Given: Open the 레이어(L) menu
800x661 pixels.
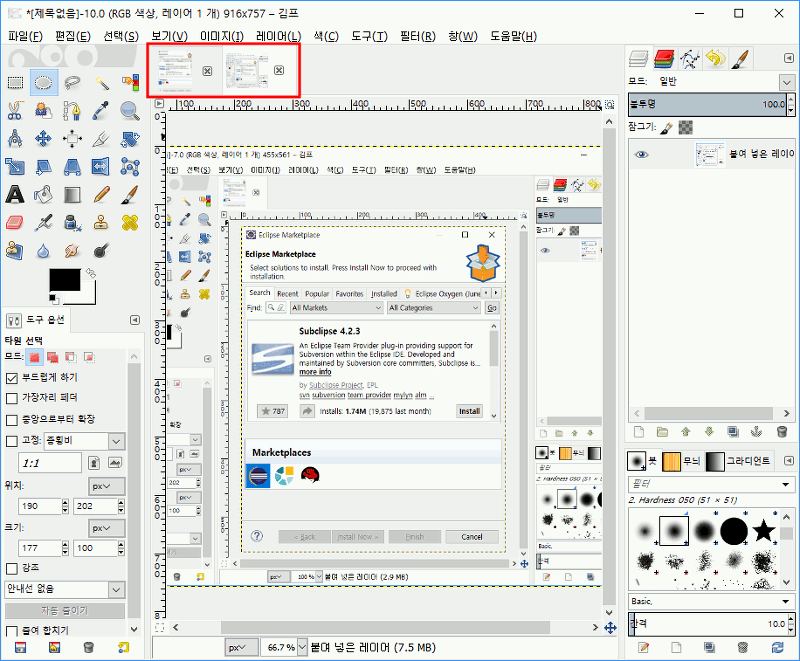Looking at the screenshot, I should pyautogui.click(x=278, y=37).
